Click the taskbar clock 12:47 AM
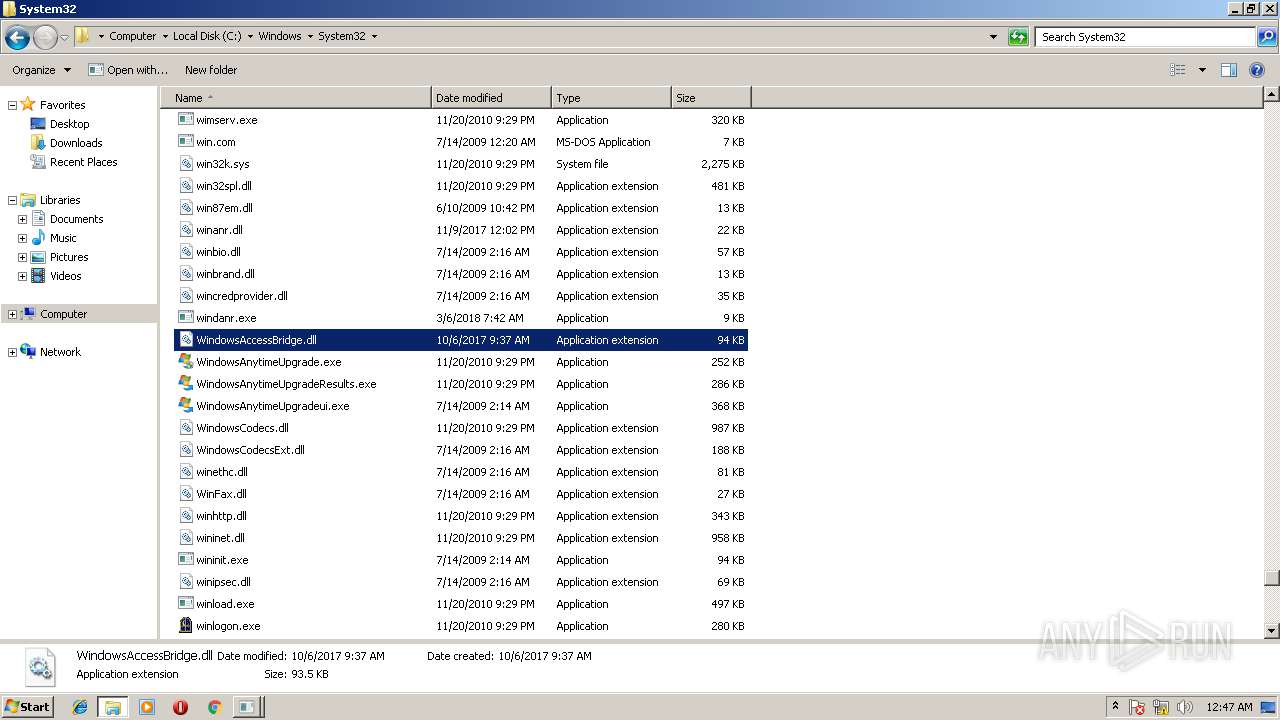 click(x=1229, y=707)
